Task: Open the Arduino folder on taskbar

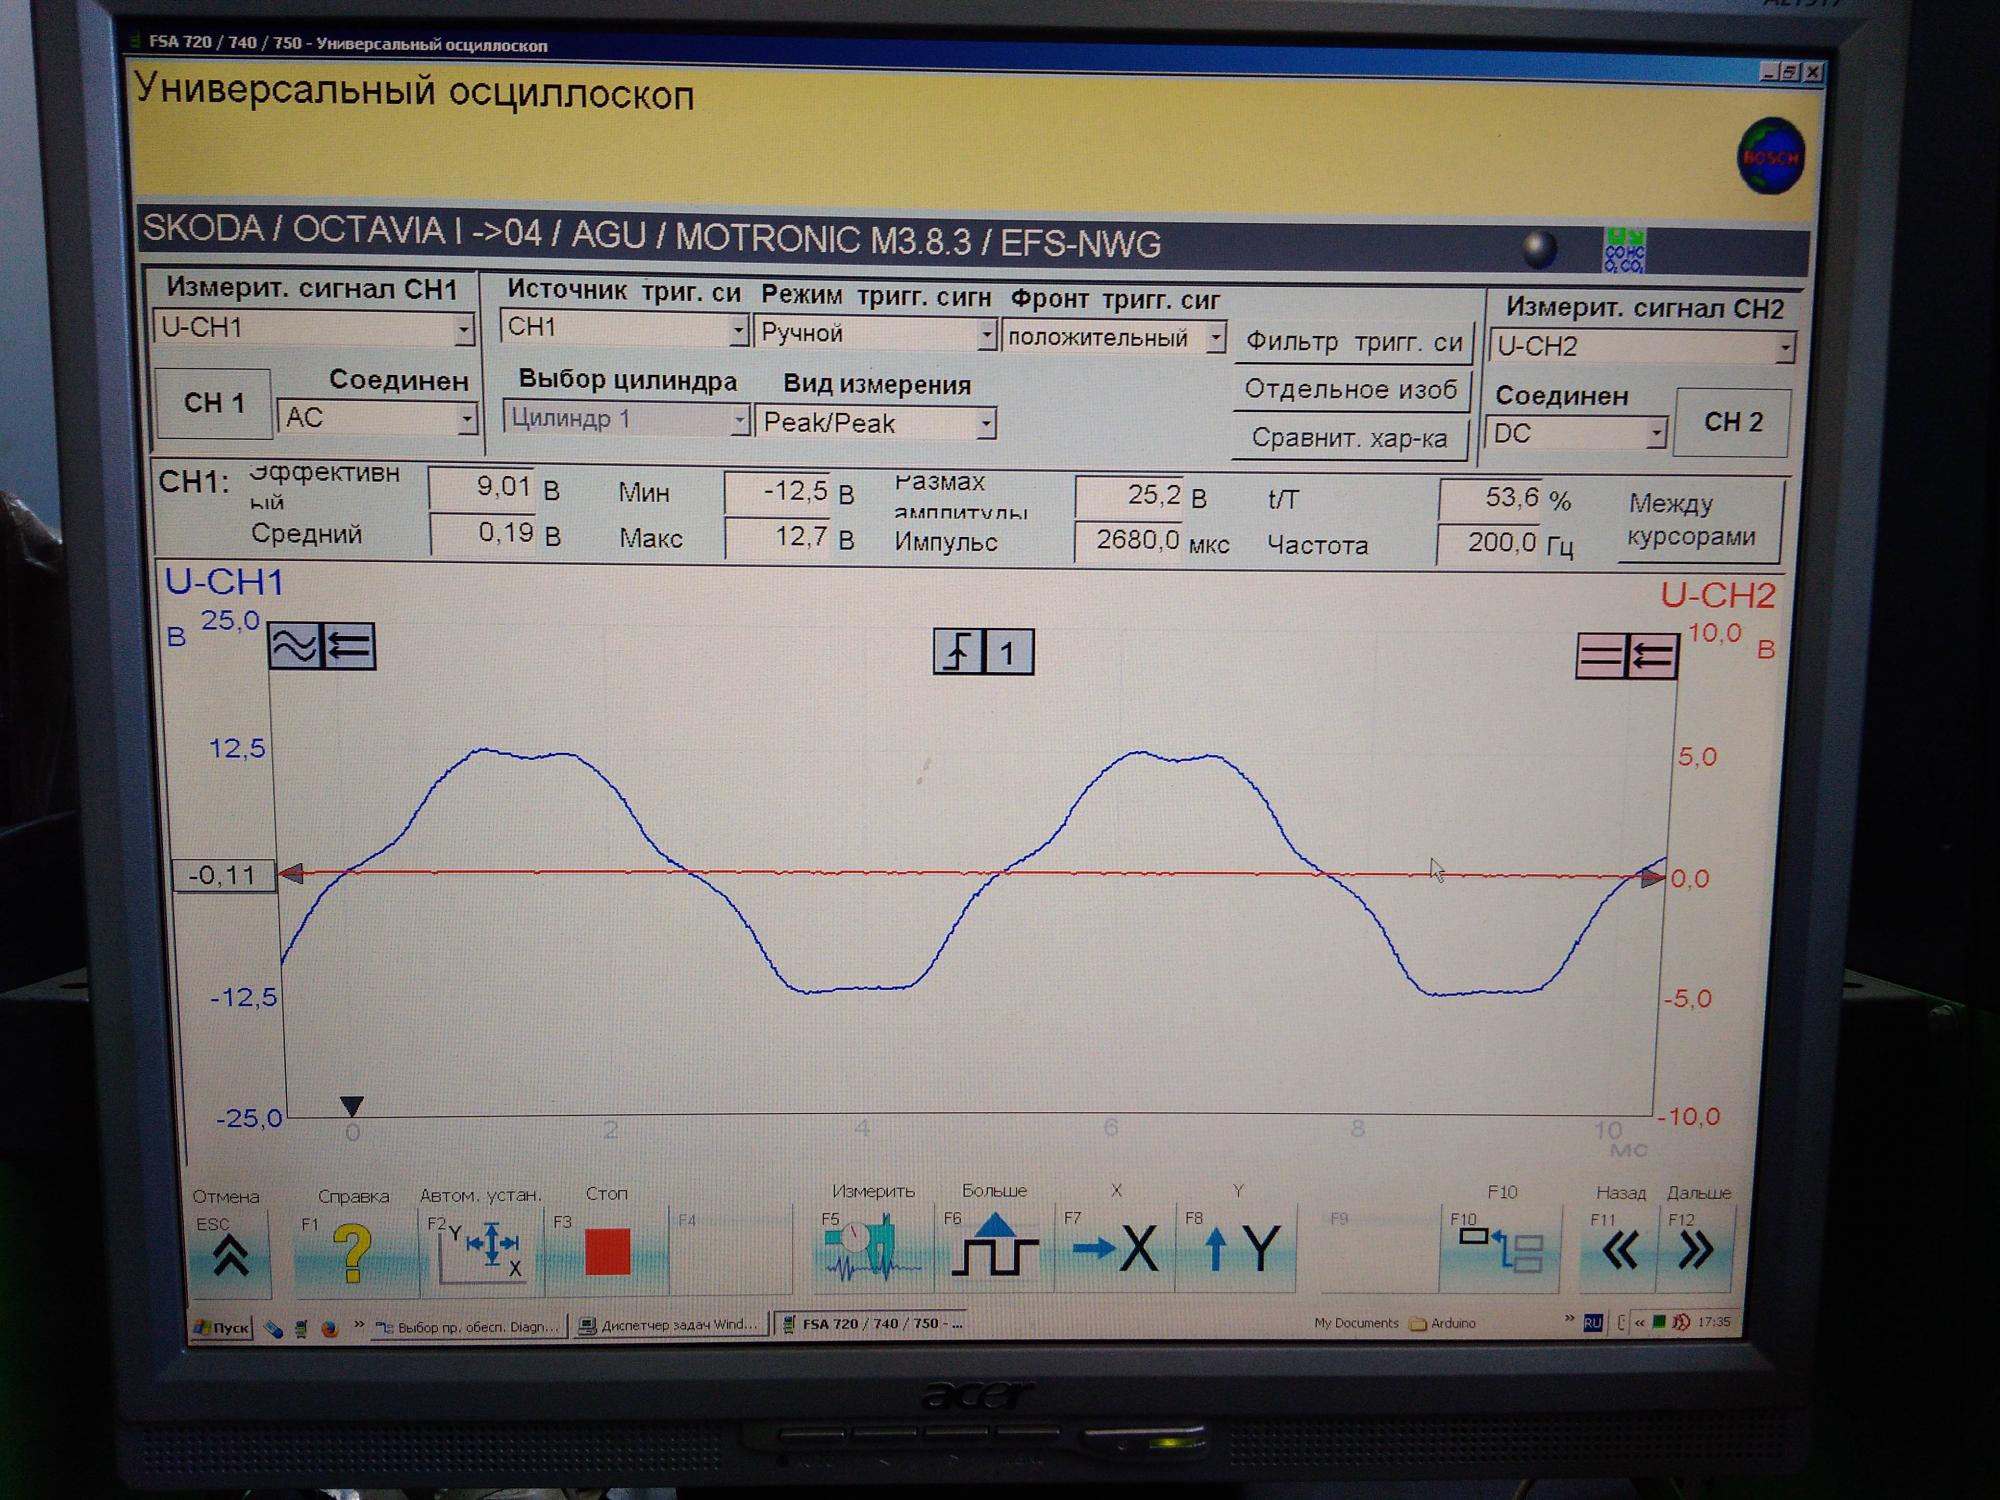Action: (1443, 1323)
